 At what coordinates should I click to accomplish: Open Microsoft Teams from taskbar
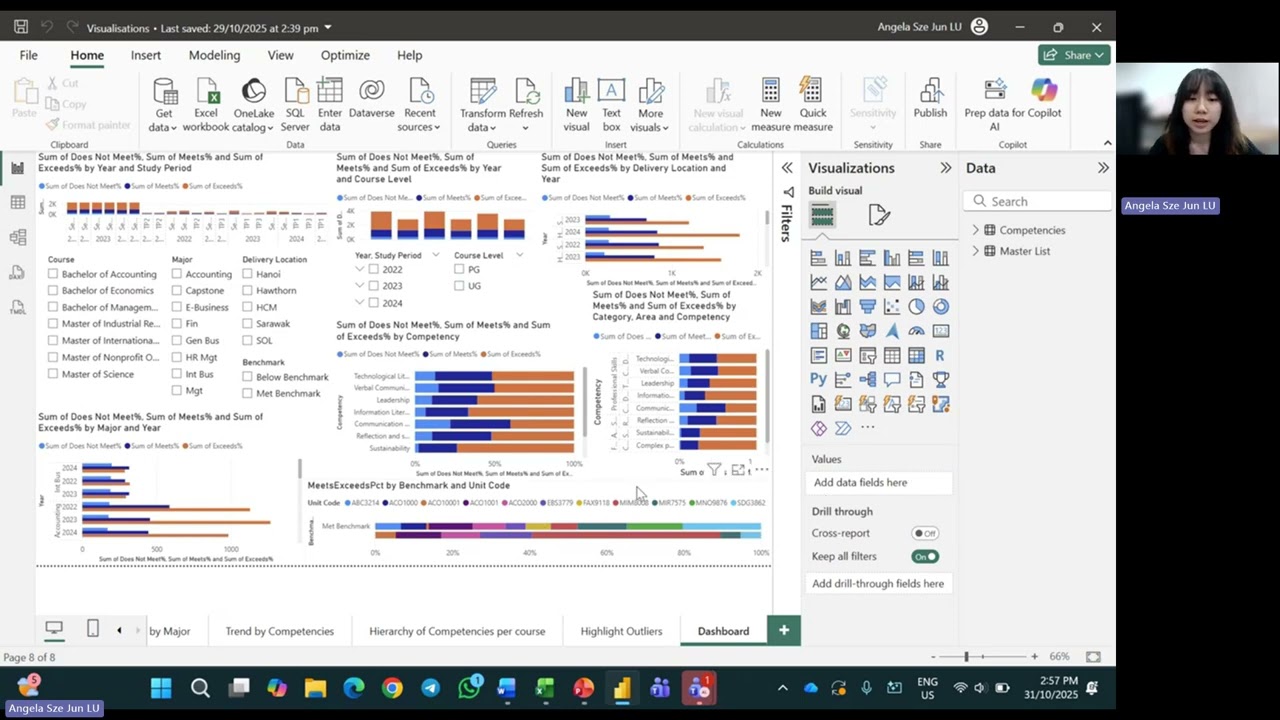point(660,688)
